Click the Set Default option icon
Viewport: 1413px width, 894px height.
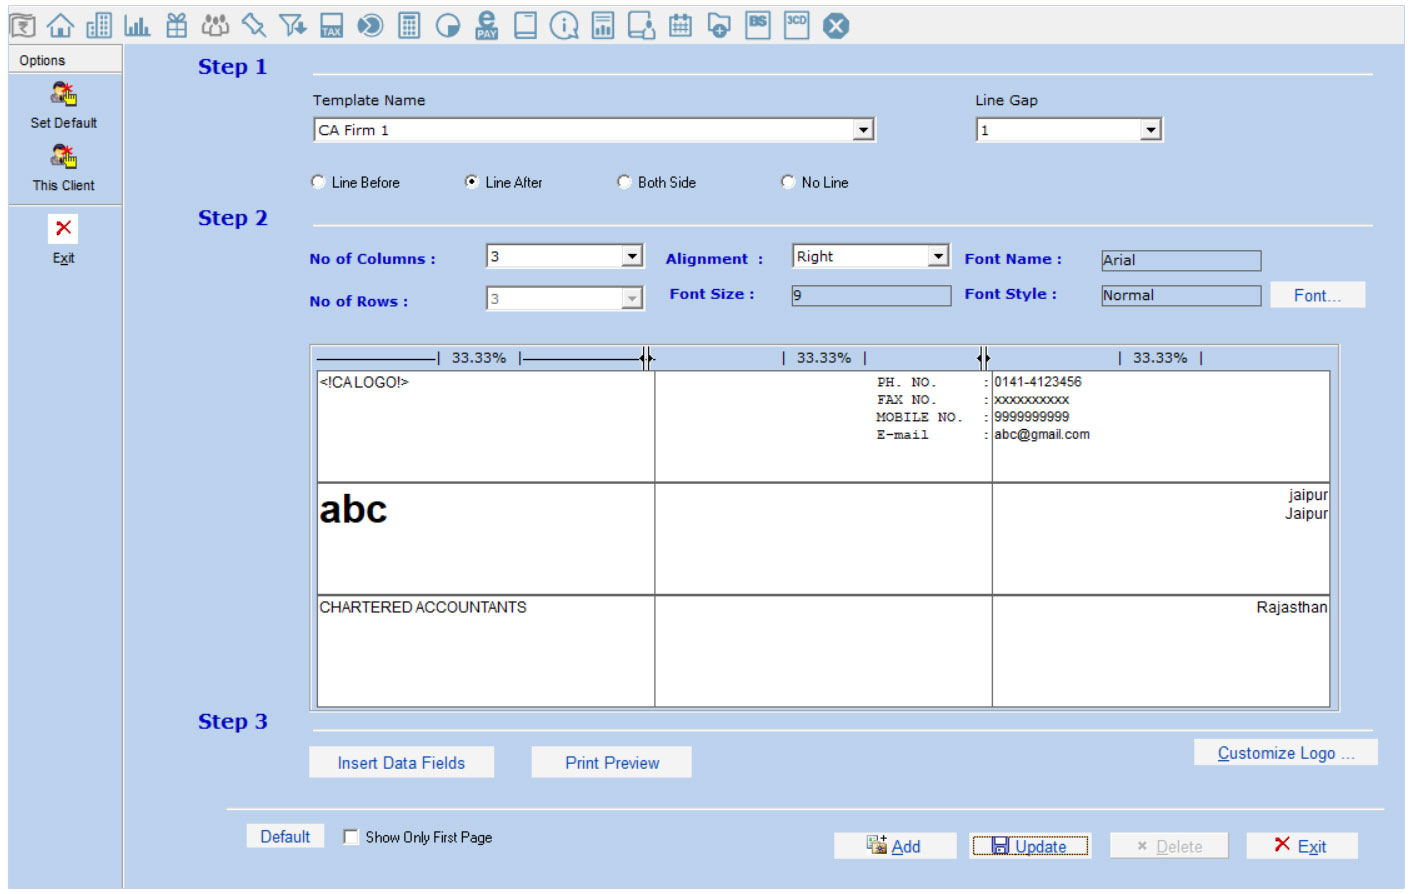pos(63,96)
